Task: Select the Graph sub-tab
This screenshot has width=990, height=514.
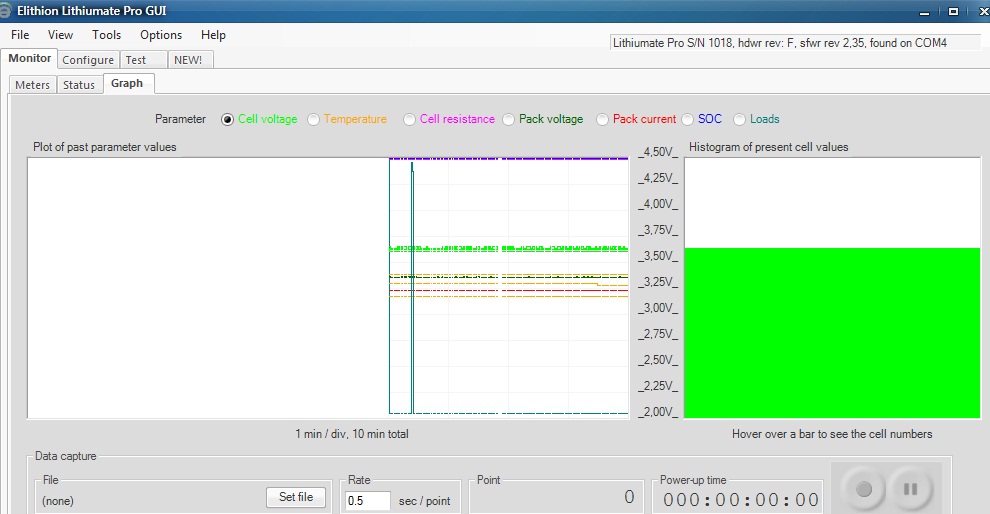Action: (x=128, y=83)
